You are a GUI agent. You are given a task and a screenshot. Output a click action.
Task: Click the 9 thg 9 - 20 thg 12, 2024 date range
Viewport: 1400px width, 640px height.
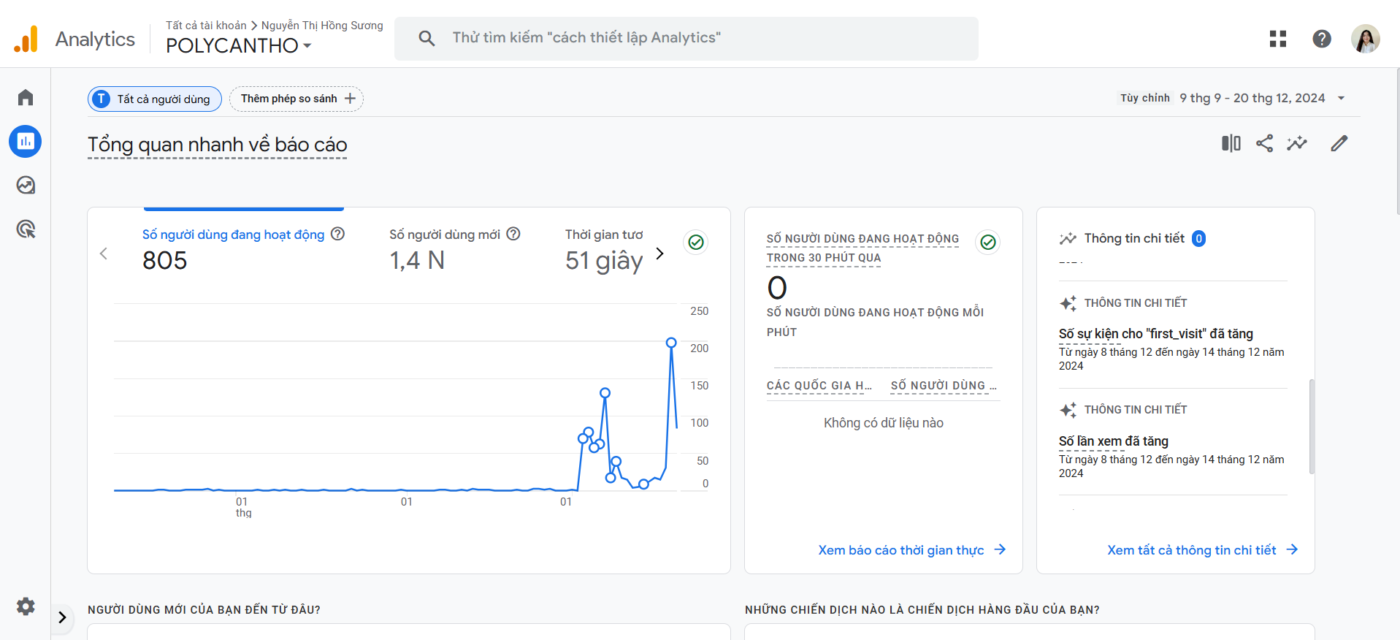(x=1252, y=98)
